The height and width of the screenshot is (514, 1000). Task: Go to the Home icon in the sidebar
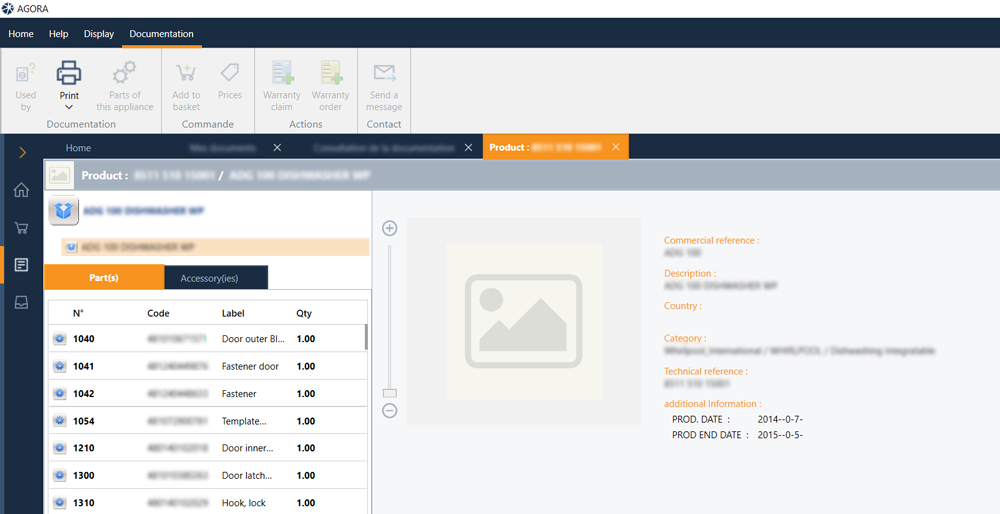click(21, 190)
